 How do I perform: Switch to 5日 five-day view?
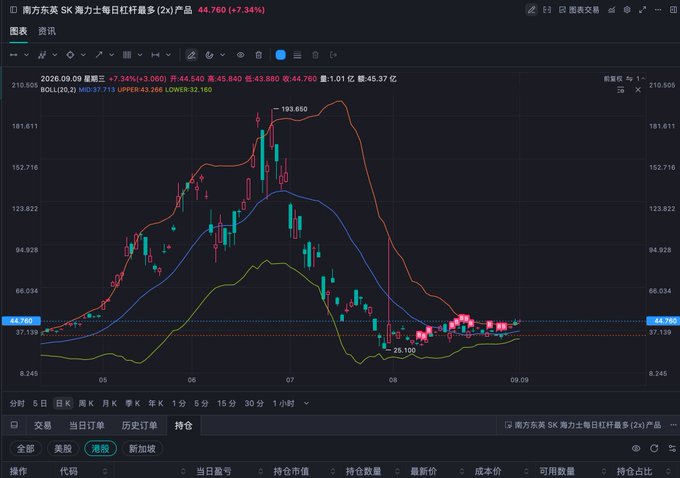pyautogui.click(x=39, y=403)
